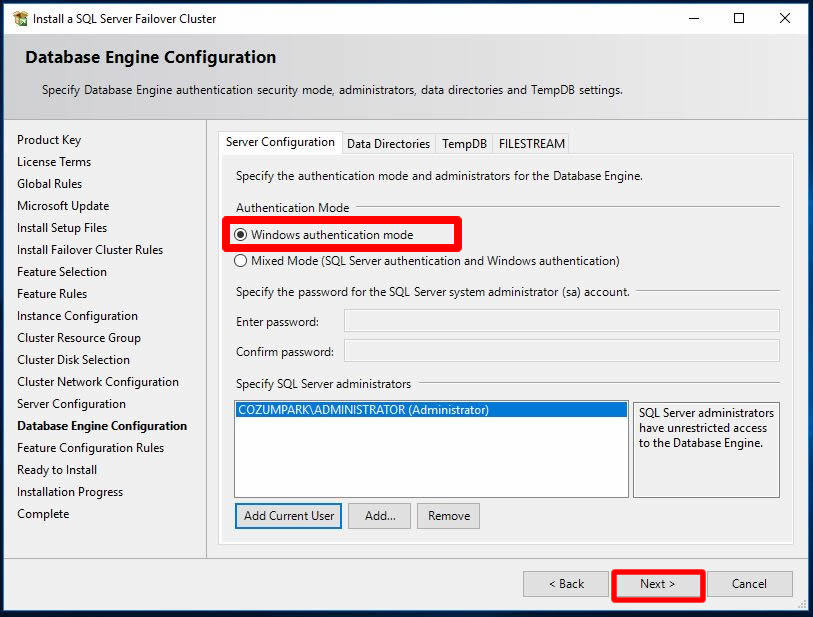This screenshot has height=617, width=813.
Task: Click the Add Current User button
Action: click(289, 516)
